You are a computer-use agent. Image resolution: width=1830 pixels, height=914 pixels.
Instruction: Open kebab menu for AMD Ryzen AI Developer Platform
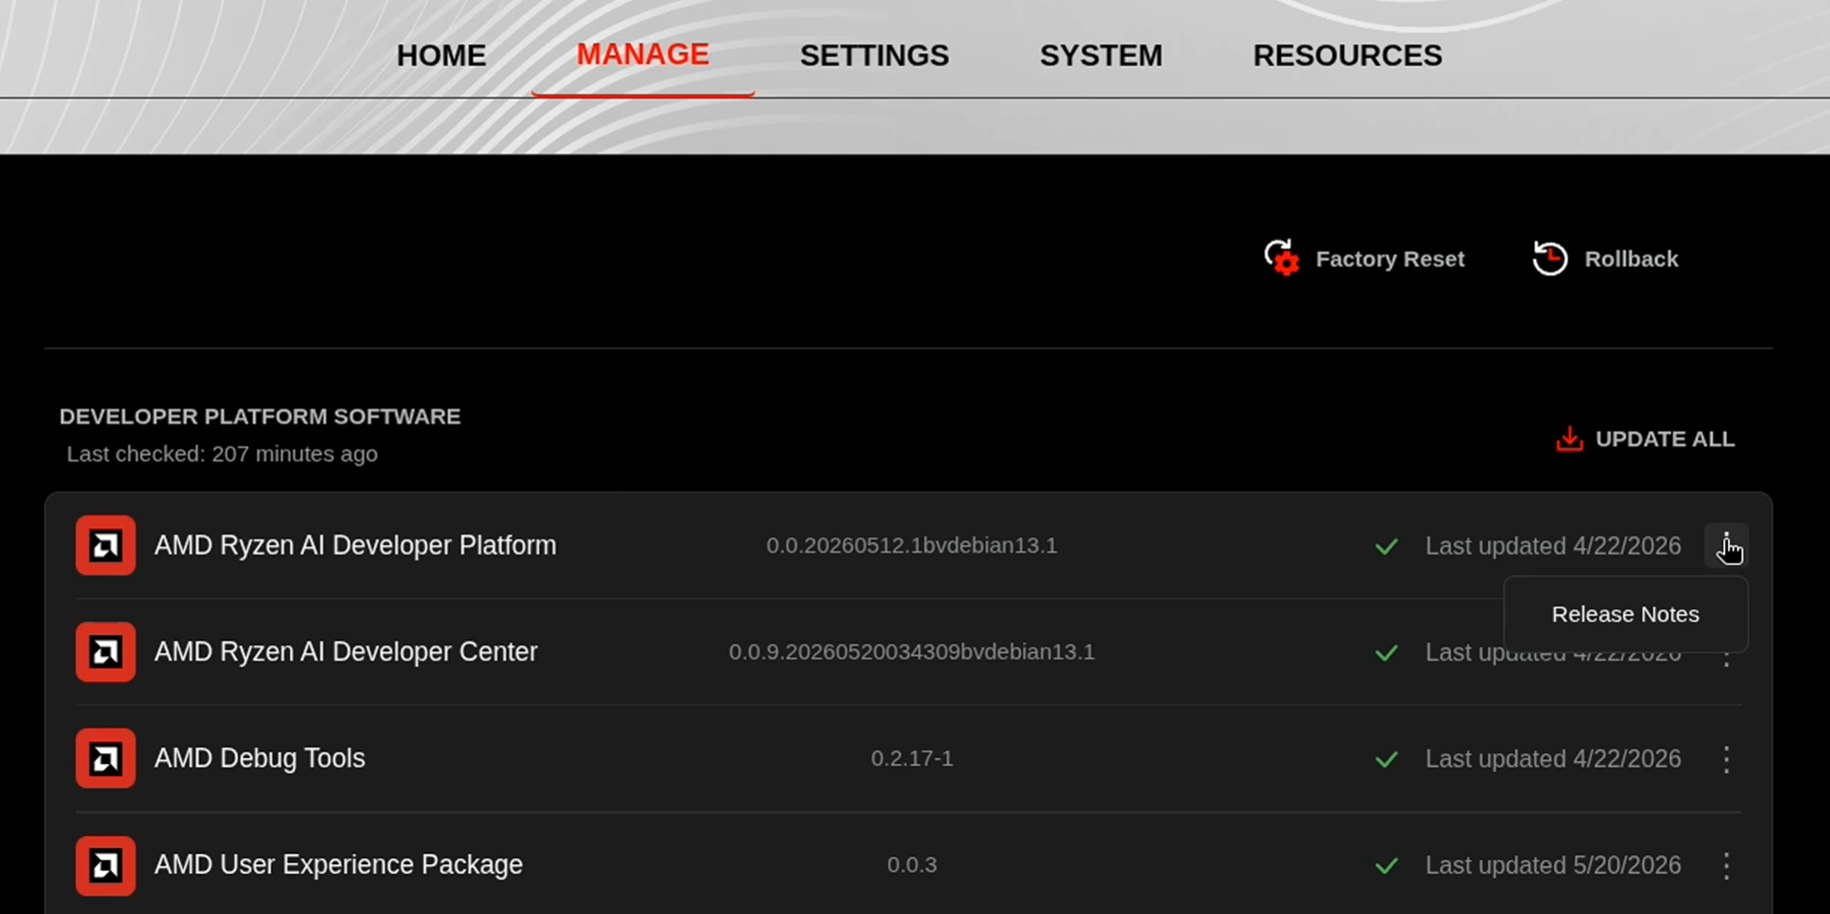point(1726,546)
